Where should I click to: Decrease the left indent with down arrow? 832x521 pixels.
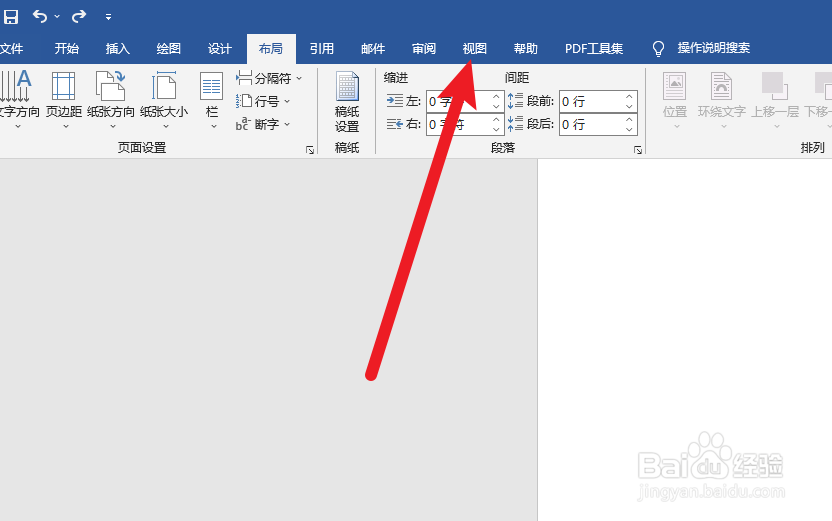[496, 107]
